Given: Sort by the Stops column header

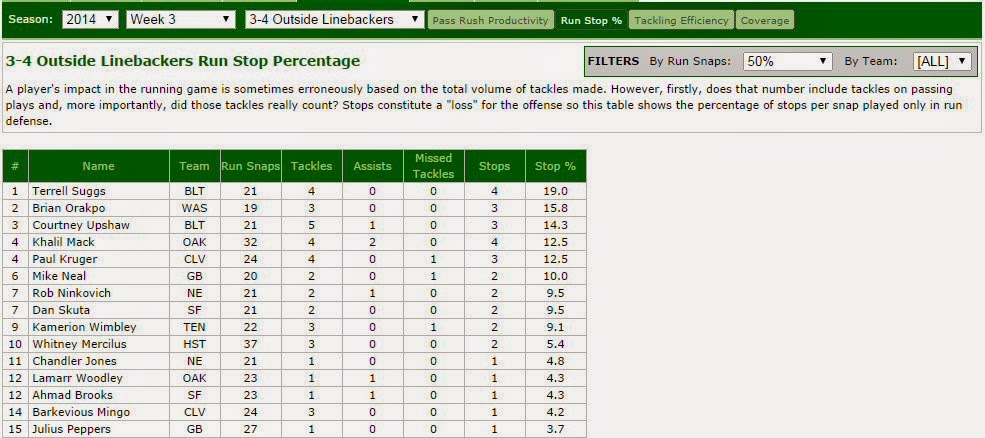Looking at the screenshot, I should (494, 166).
